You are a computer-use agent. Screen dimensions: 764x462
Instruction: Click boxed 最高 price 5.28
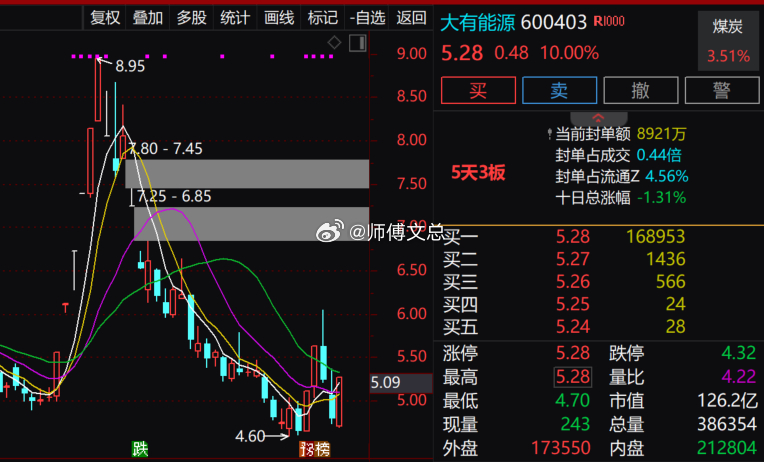point(573,377)
